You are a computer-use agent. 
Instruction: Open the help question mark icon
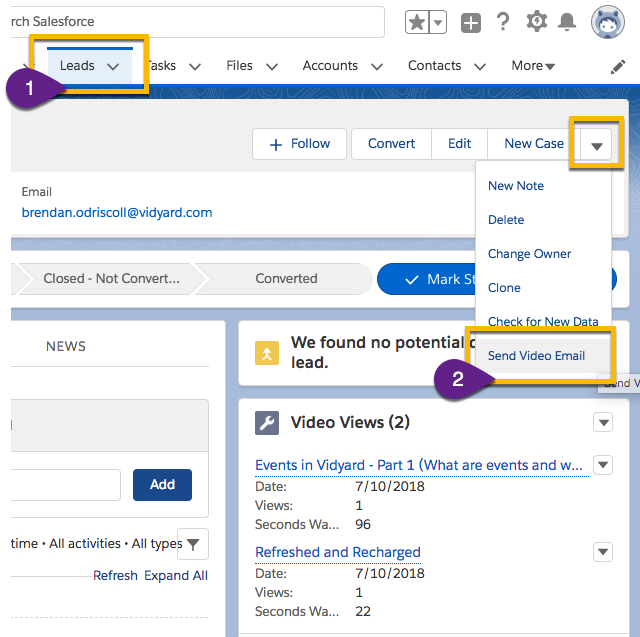(503, 22)
